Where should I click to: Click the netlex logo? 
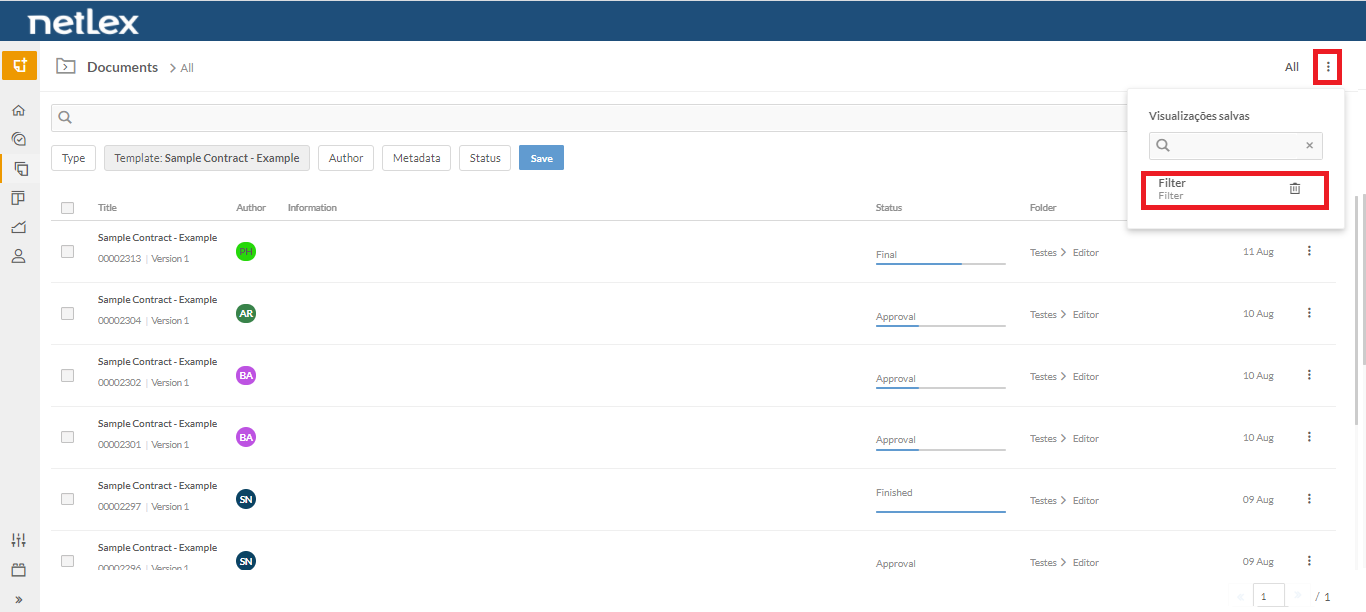[x=84, y=22]
